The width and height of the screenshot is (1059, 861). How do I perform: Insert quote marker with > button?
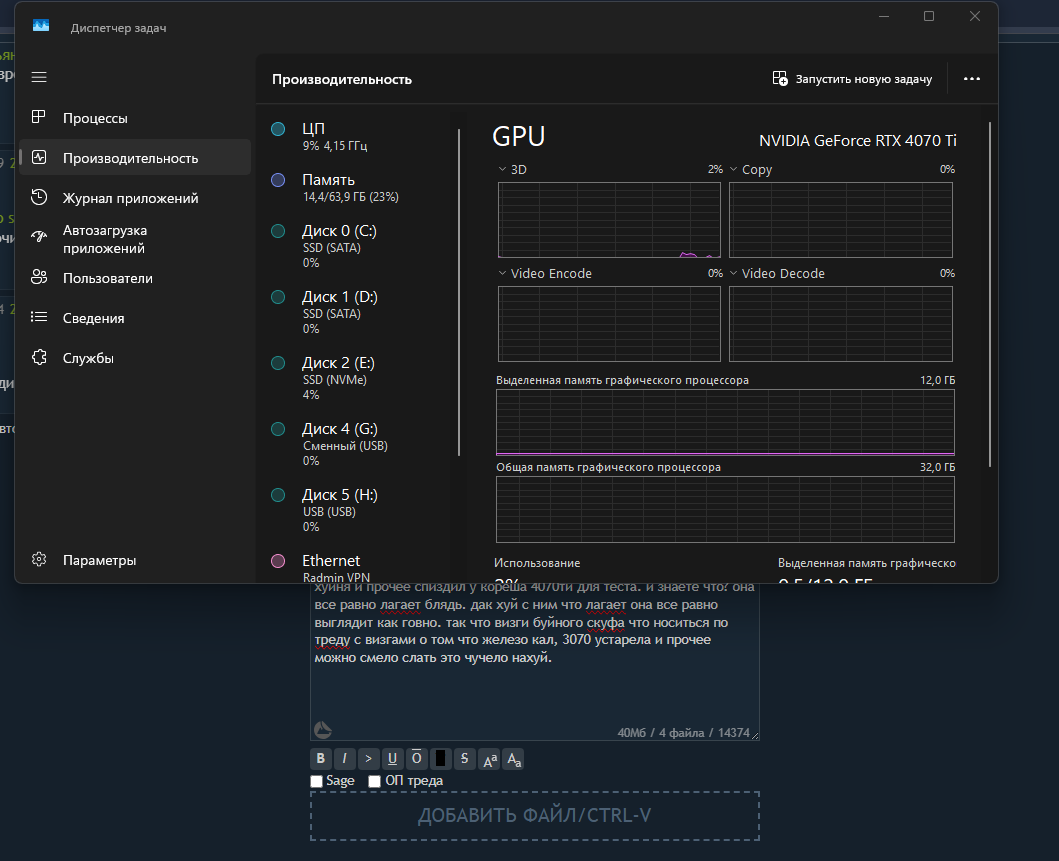(368, 759)
